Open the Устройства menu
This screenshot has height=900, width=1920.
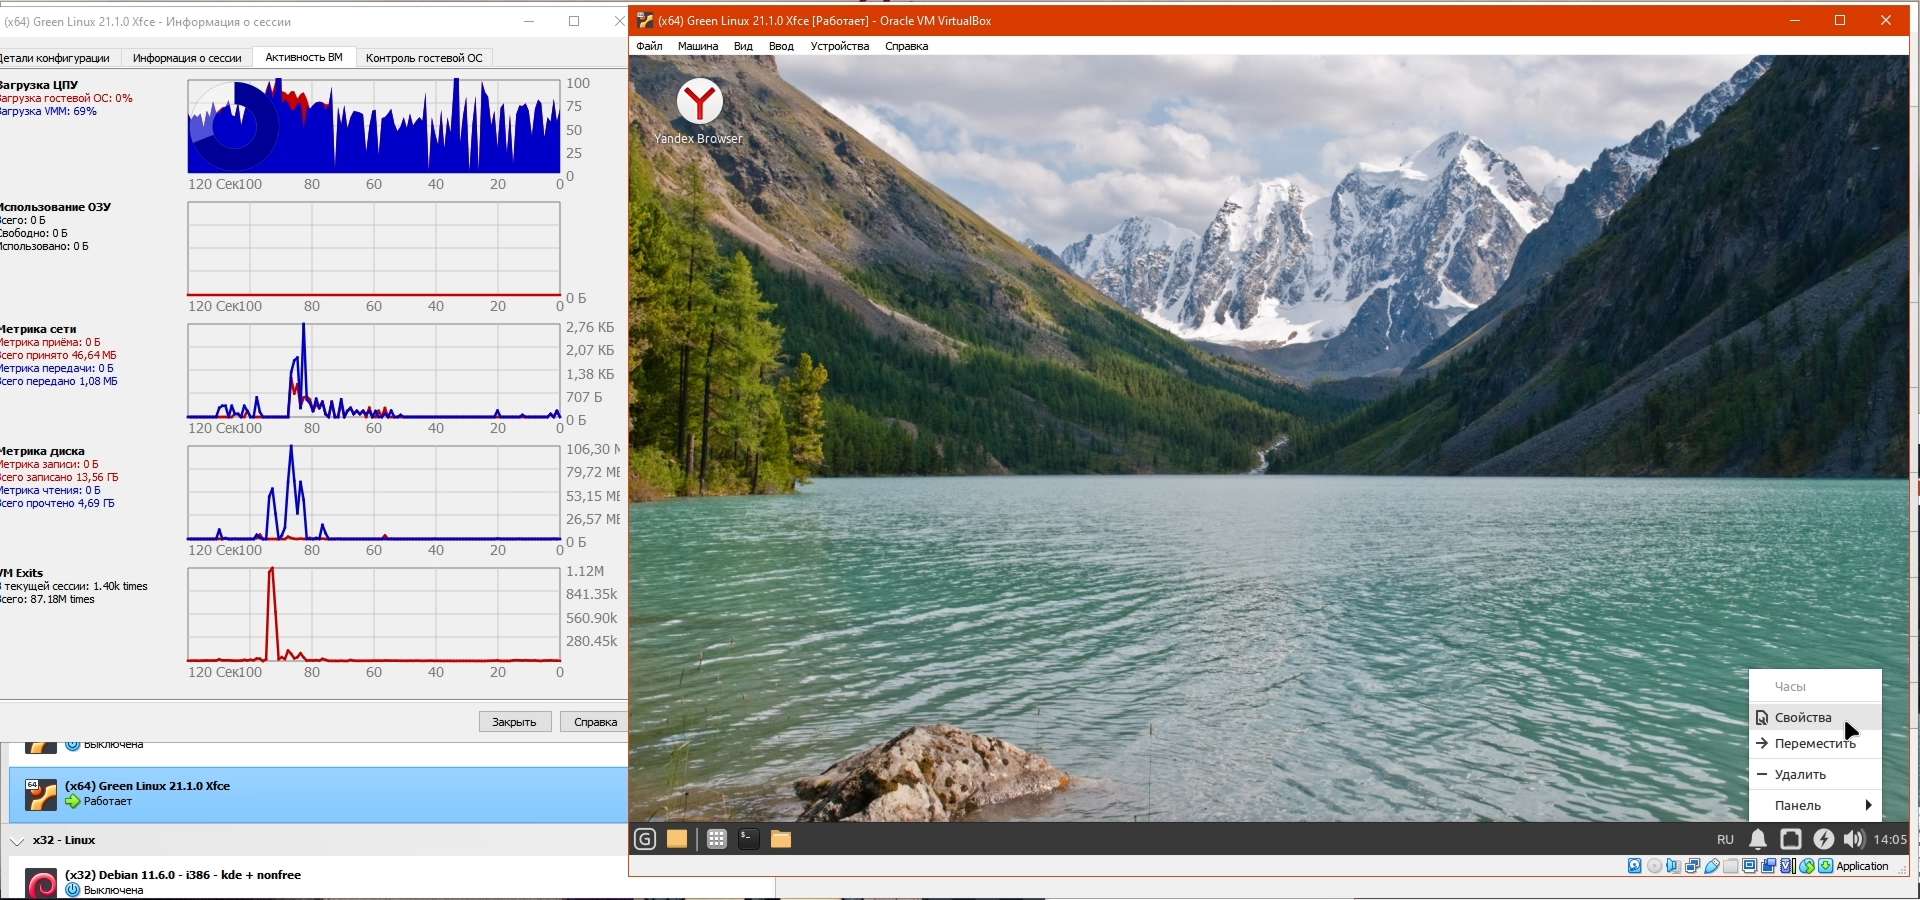[x=840, y=46]
